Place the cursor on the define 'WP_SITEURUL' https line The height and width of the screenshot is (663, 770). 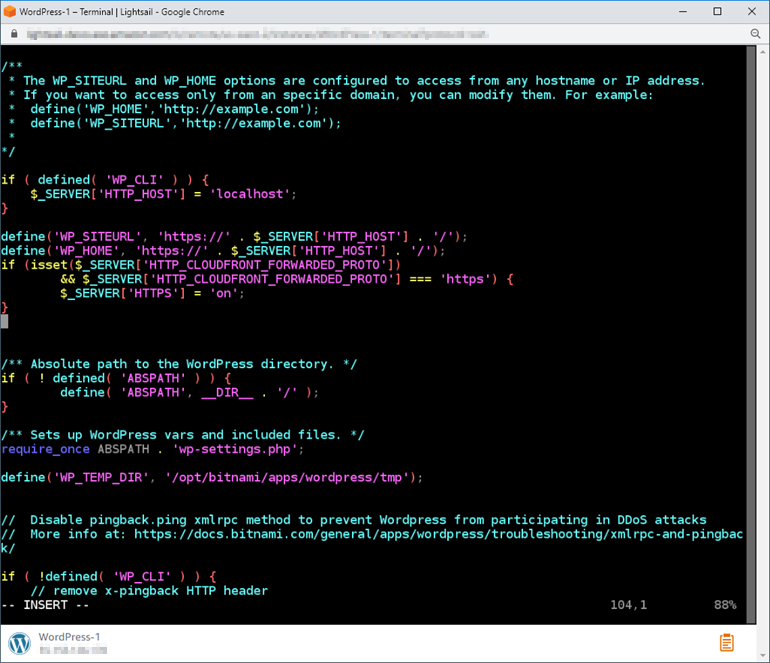pos(234,237)
